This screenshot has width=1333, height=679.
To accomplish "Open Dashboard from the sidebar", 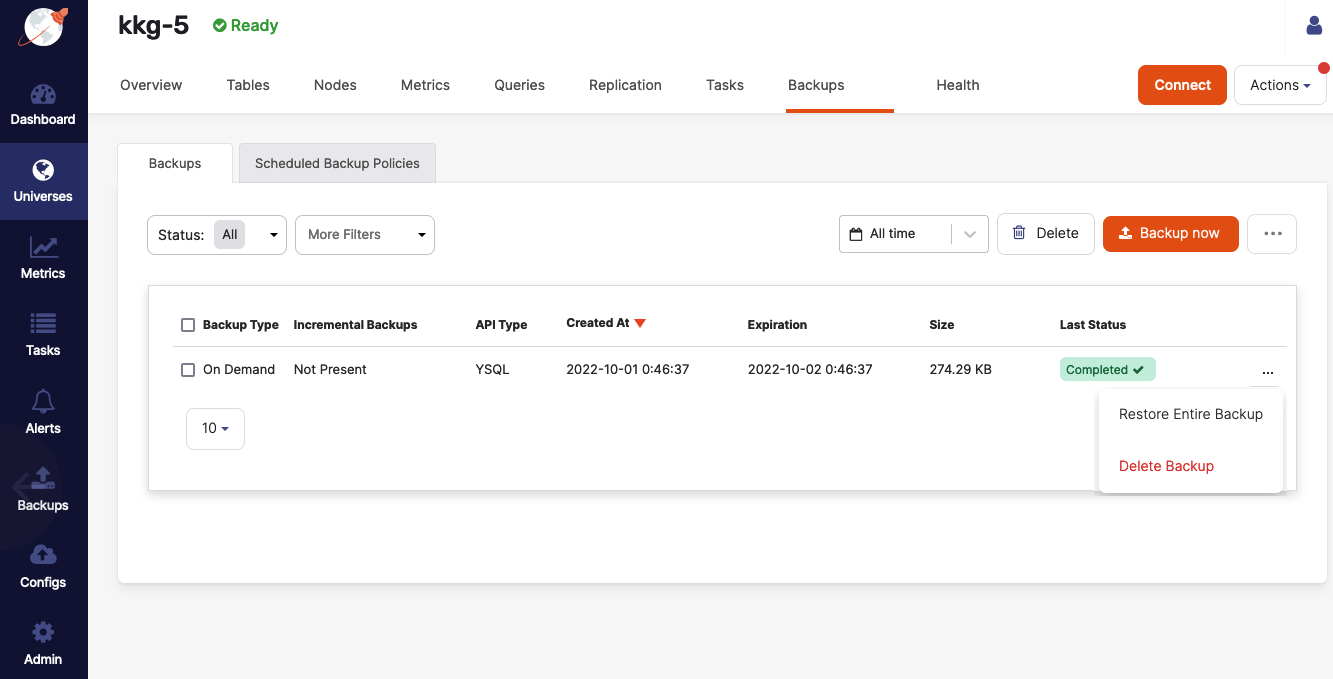I will click(43, 105).
